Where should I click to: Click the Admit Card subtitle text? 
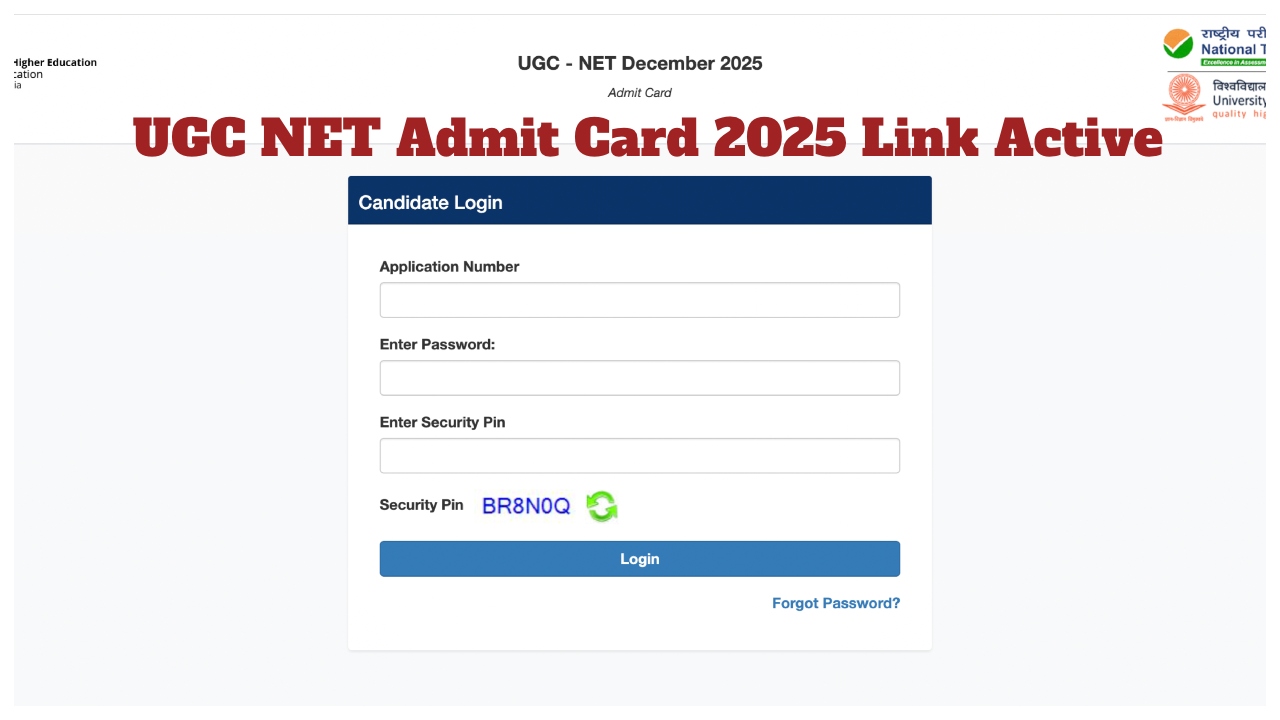pyautogui.click(x=639, y=92)
